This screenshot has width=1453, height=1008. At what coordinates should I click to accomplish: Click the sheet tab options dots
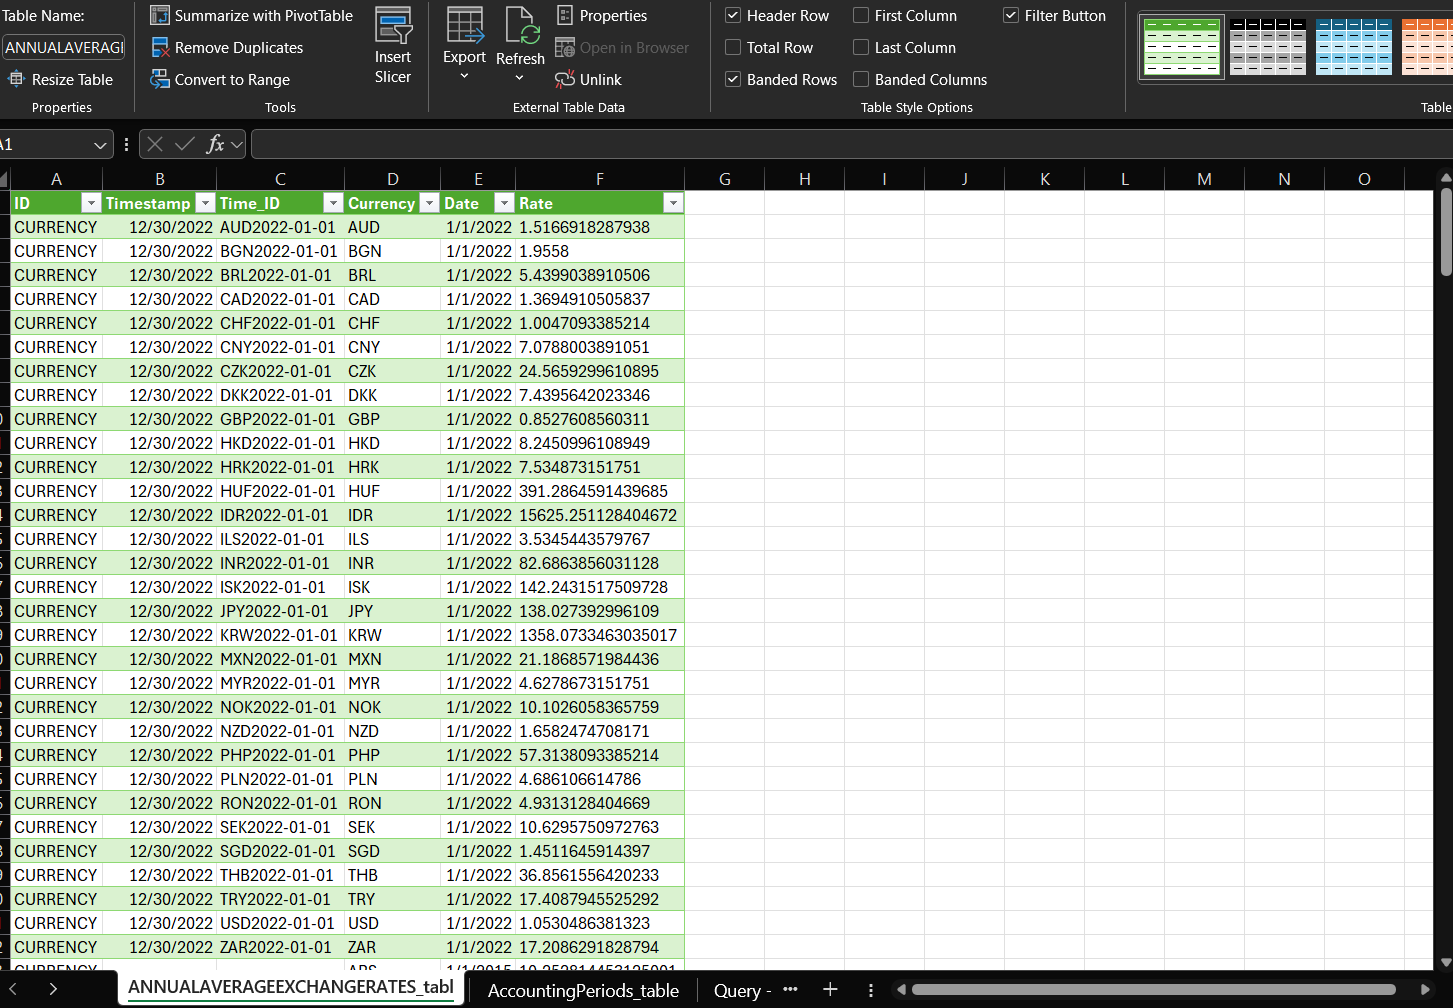point(871,989)
